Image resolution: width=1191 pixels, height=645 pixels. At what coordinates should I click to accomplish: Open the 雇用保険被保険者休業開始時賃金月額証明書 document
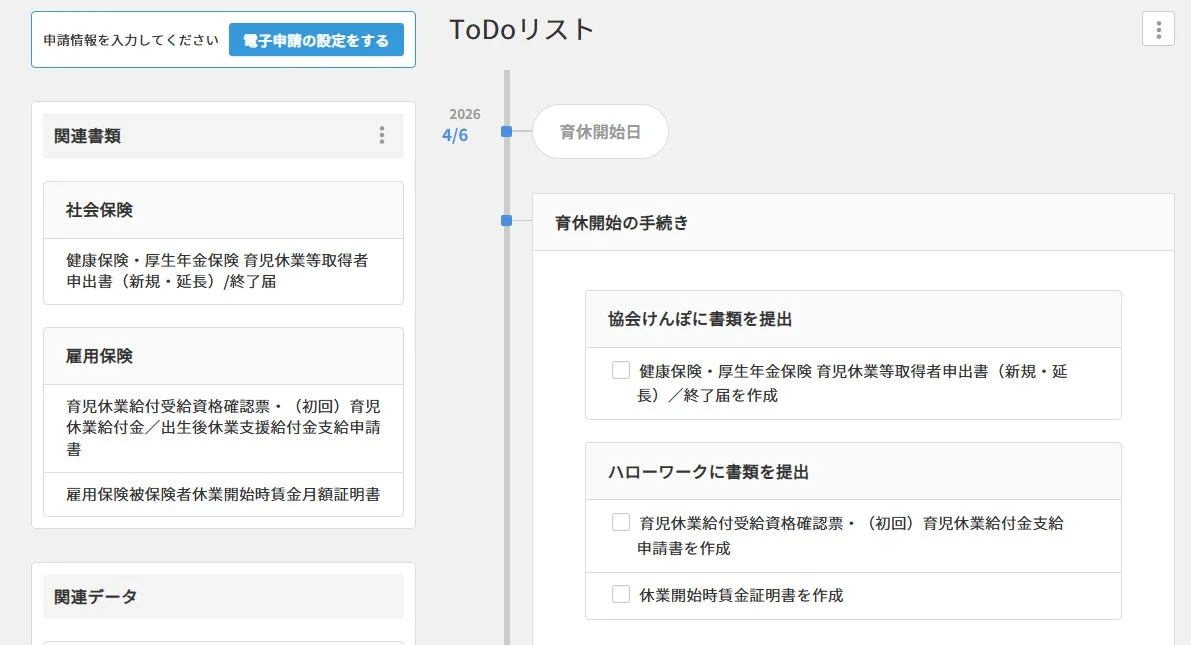(x=222, y=494)
